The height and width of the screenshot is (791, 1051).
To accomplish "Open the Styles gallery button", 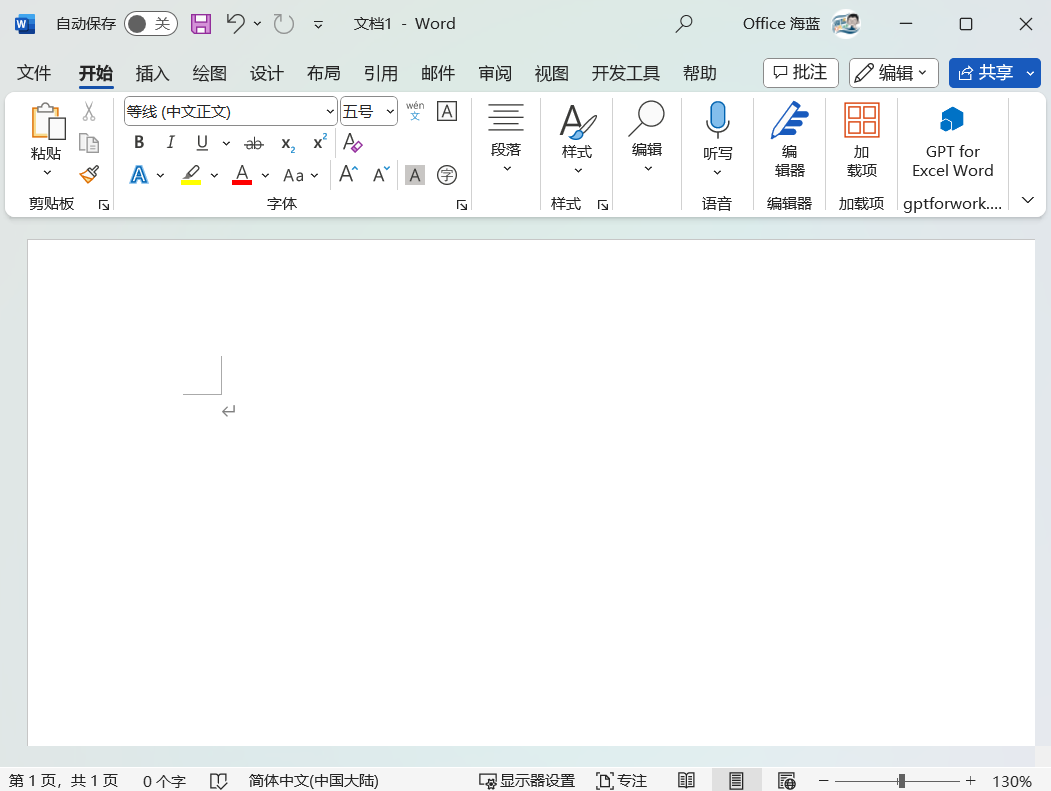I will (577, 139).
